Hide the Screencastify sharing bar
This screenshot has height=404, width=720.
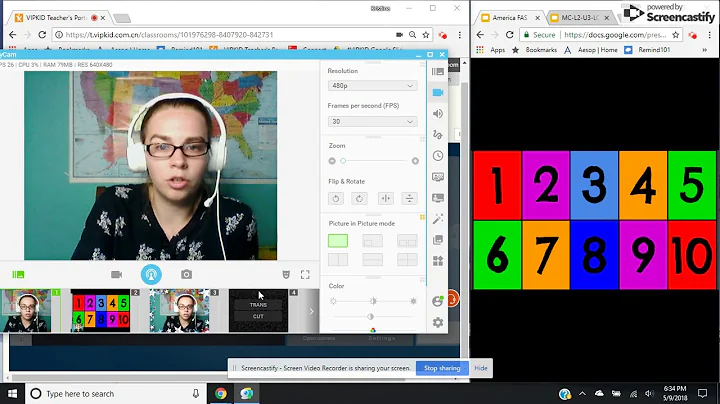pyautogui.click(x=481, y=368)
